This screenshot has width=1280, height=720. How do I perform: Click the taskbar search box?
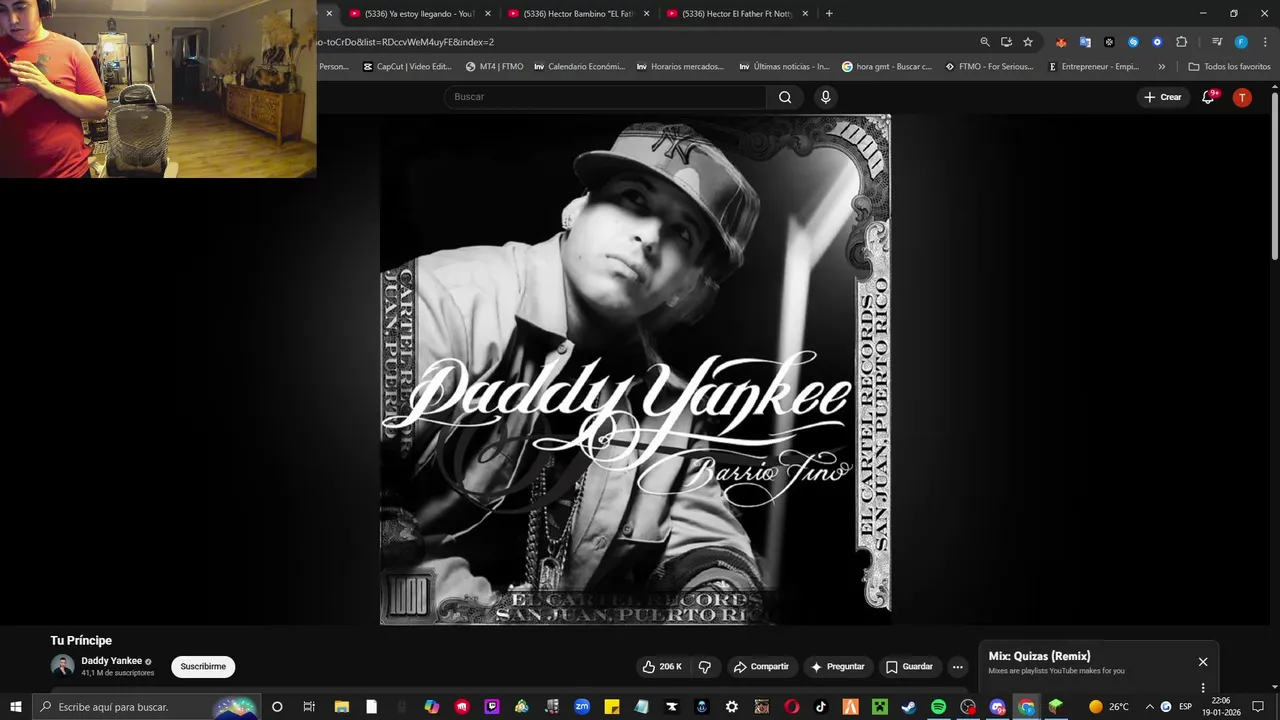pos(147,707)
